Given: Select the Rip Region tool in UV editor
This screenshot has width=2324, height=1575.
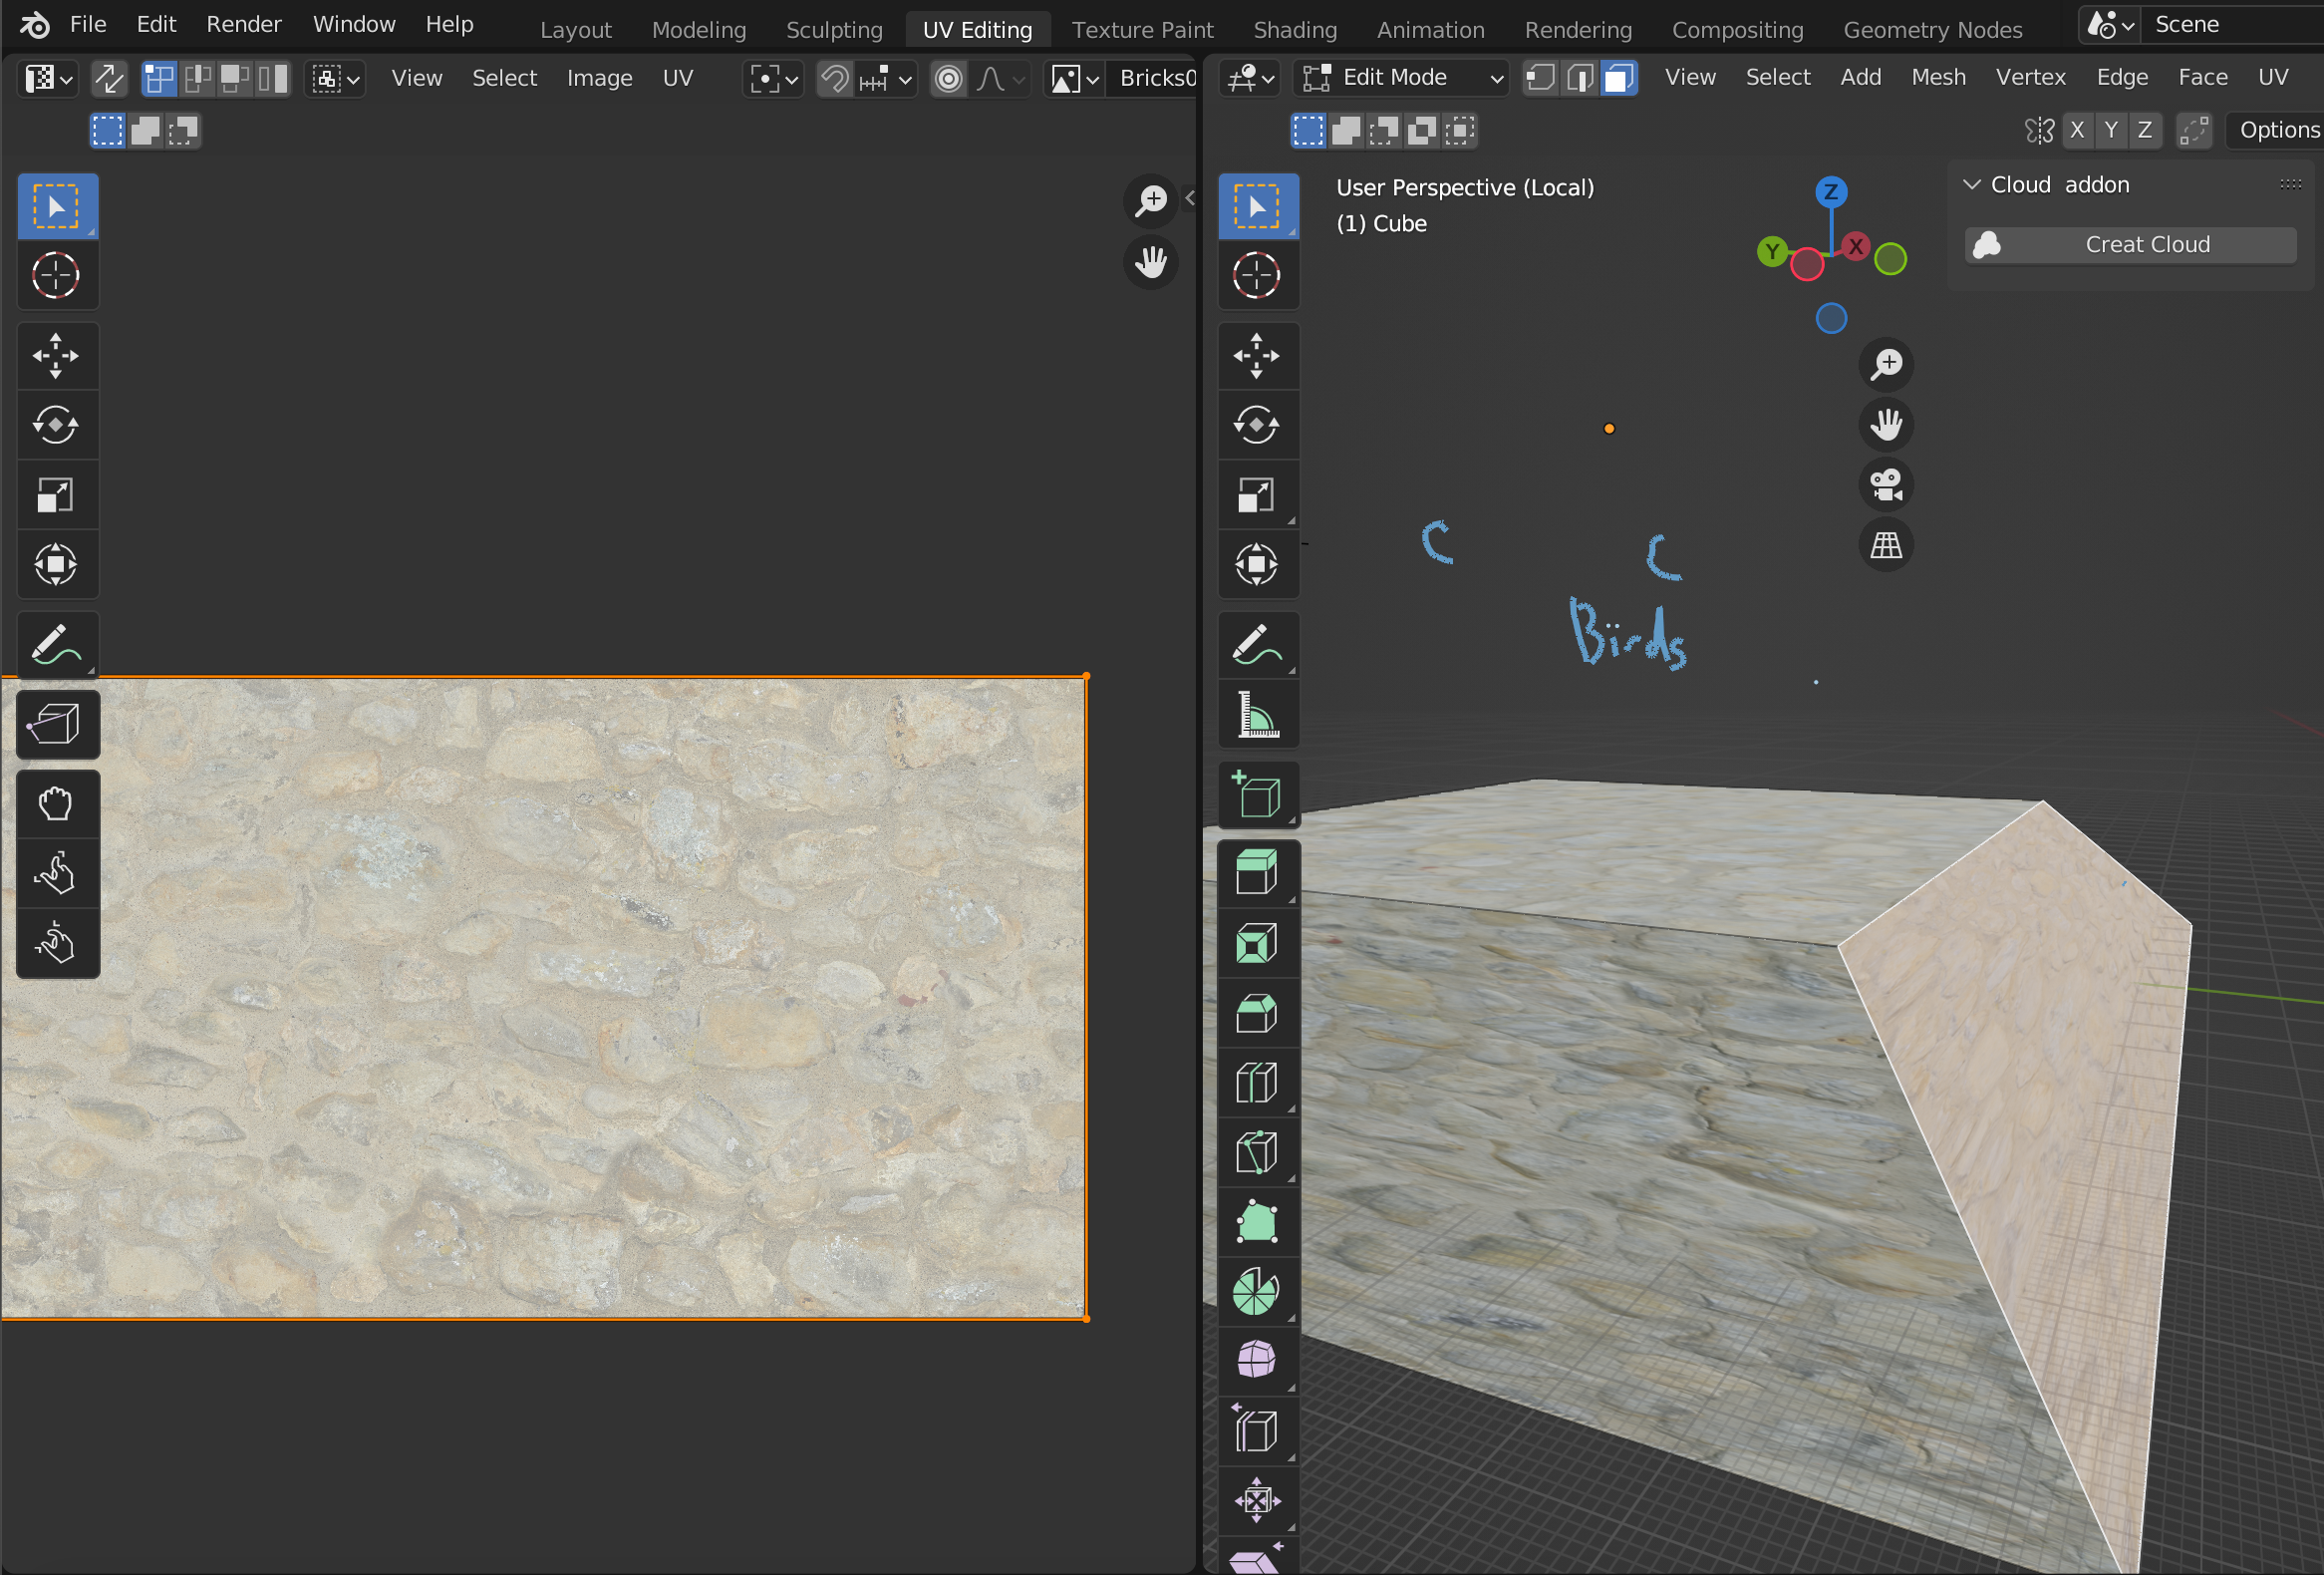Looking at the screenshot, I should 57,724.
